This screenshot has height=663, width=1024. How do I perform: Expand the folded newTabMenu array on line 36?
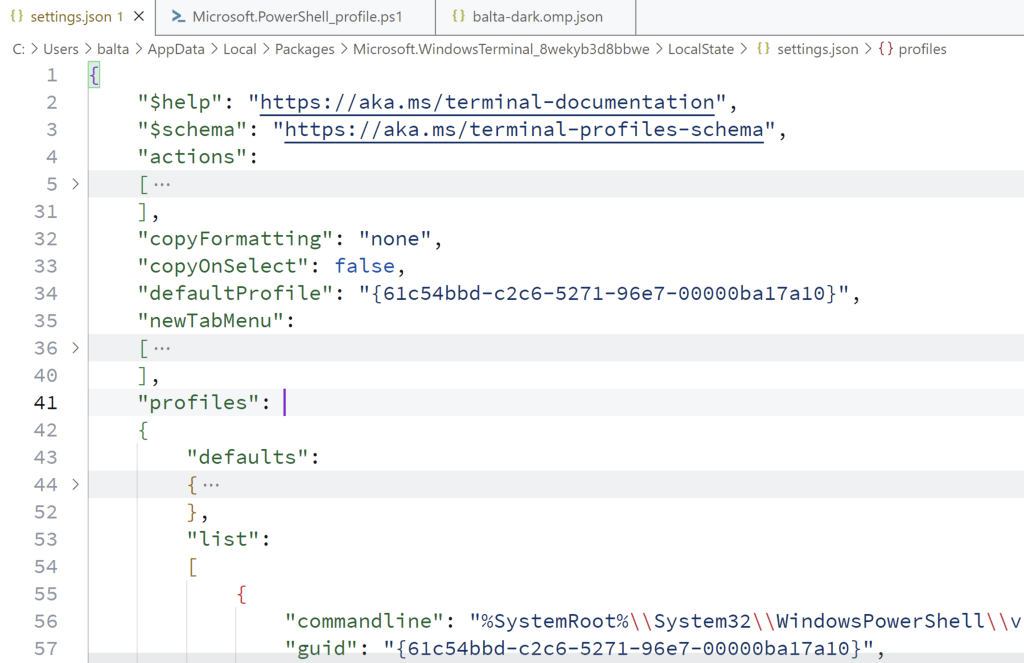click(x=76, y=348)
